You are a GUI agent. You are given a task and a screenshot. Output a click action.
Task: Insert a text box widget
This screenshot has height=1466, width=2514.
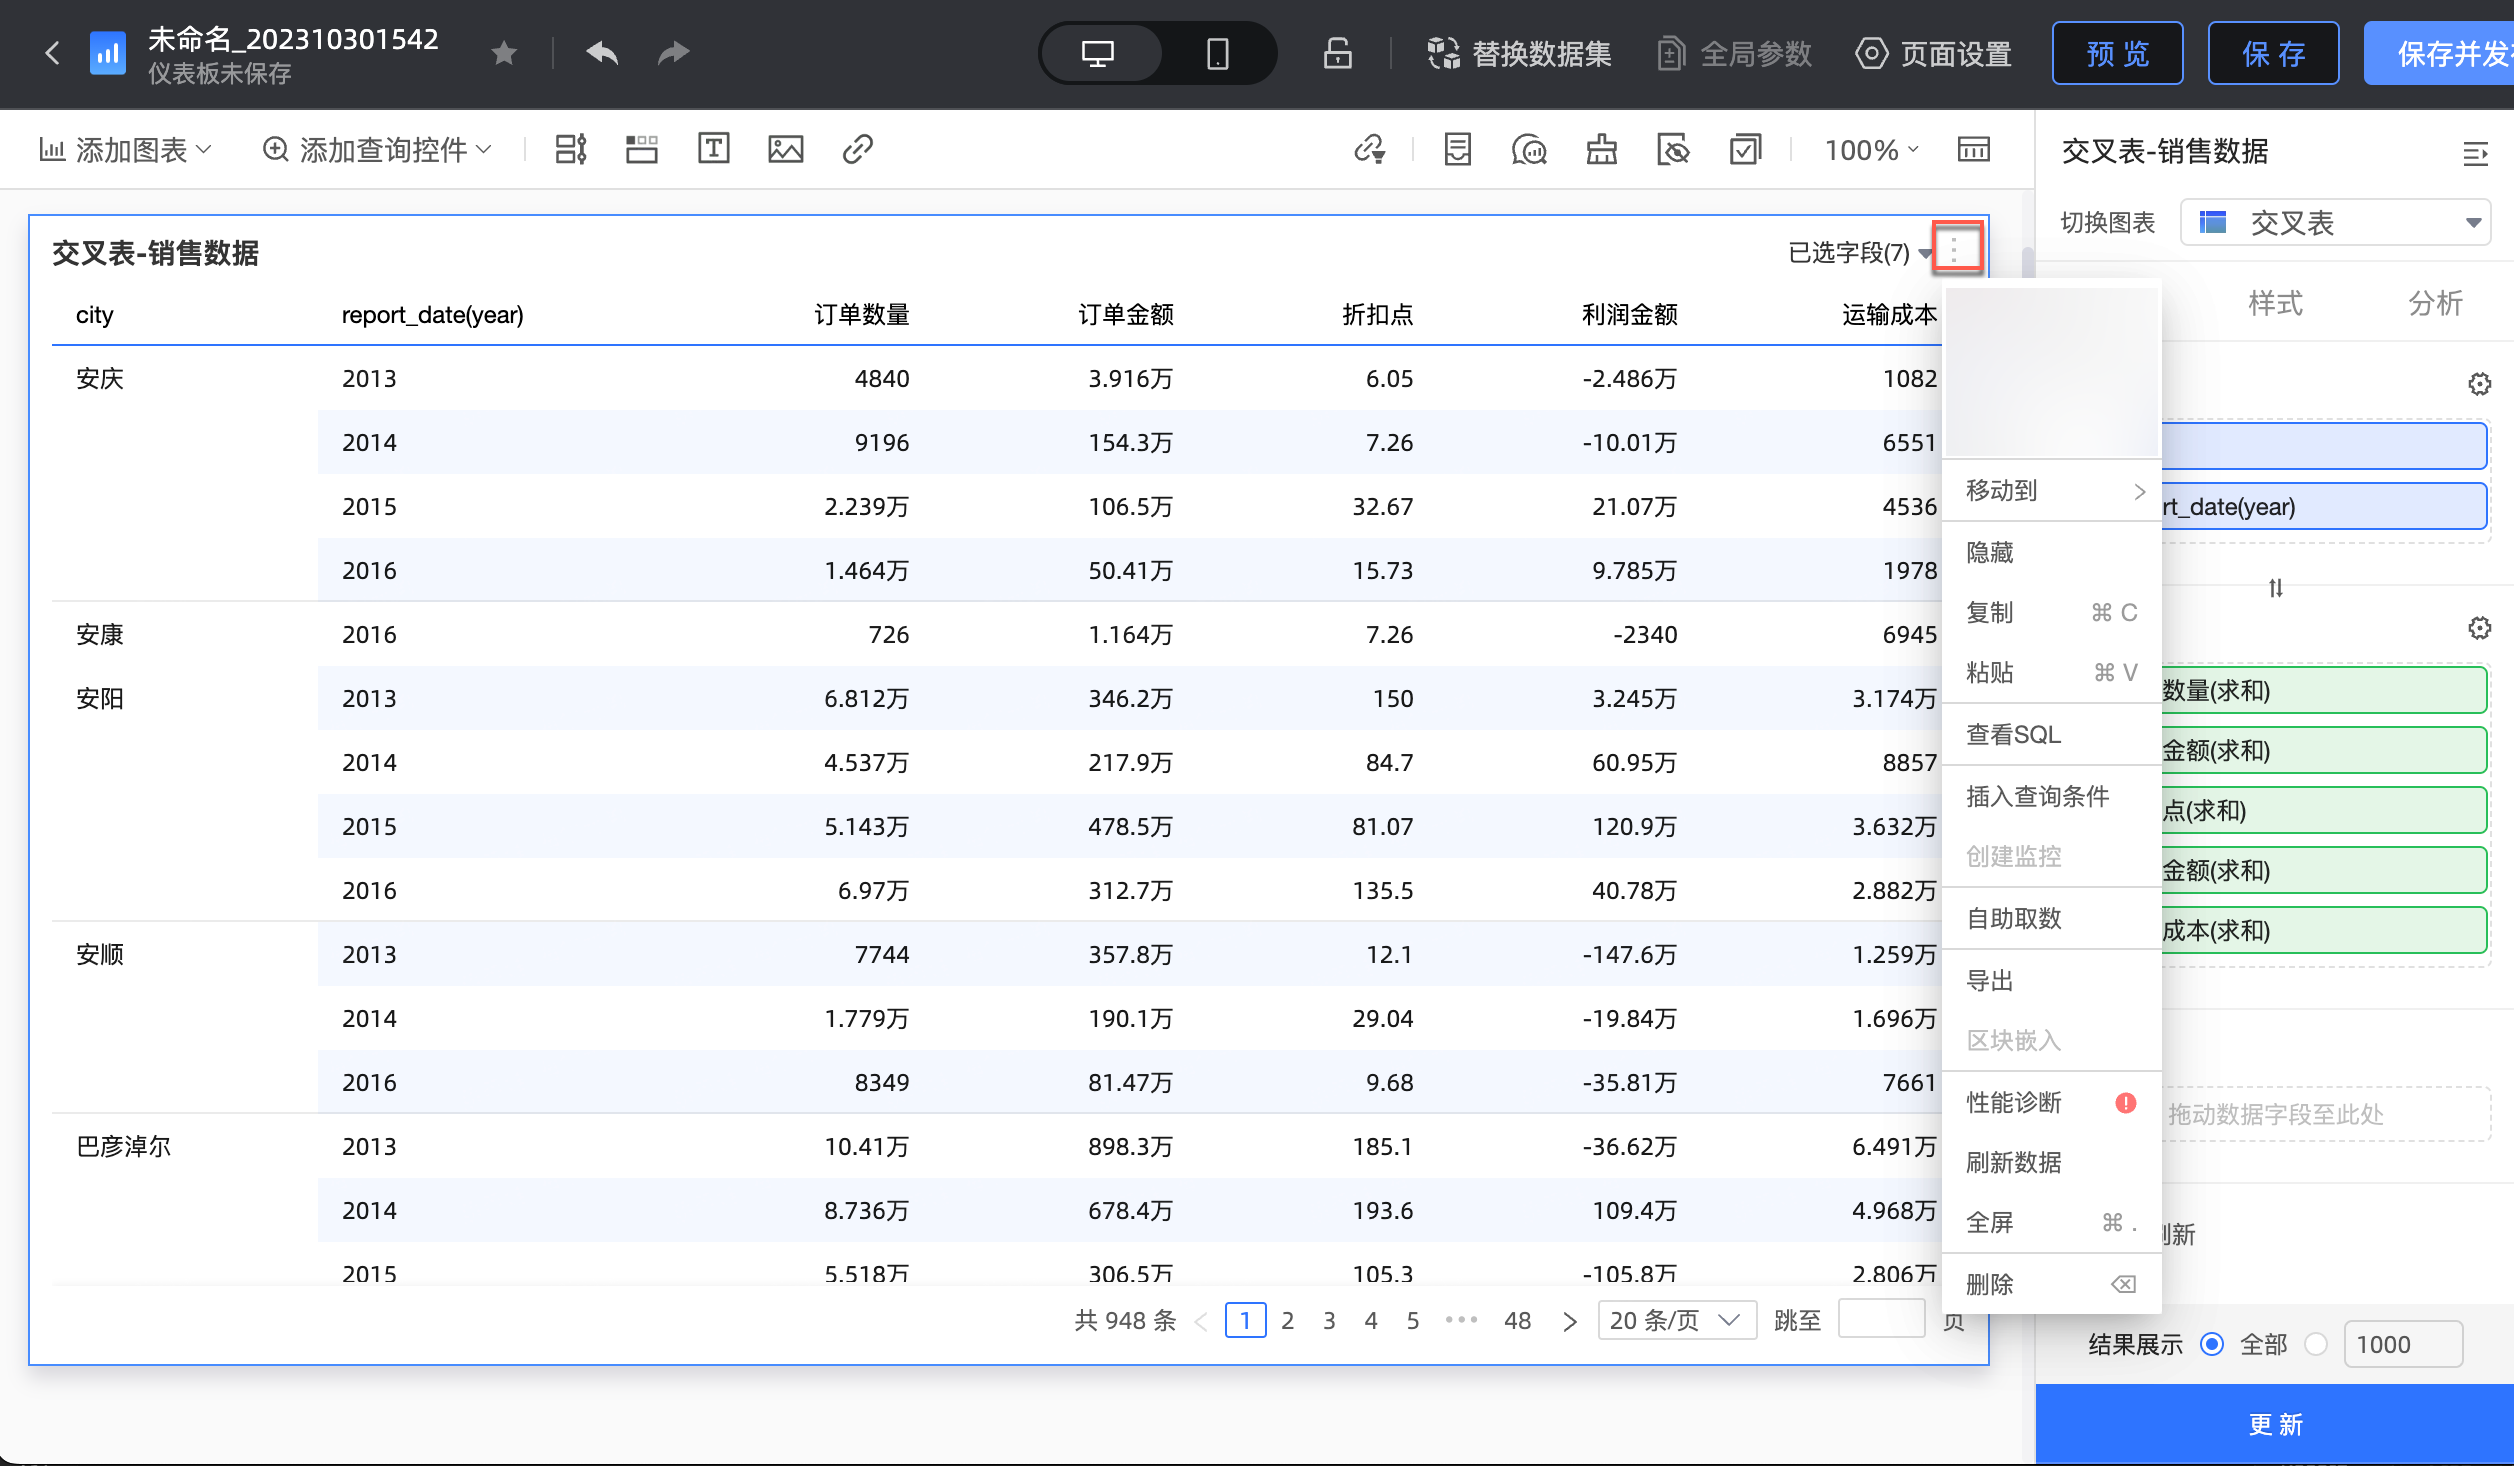[x=714, y=149]
